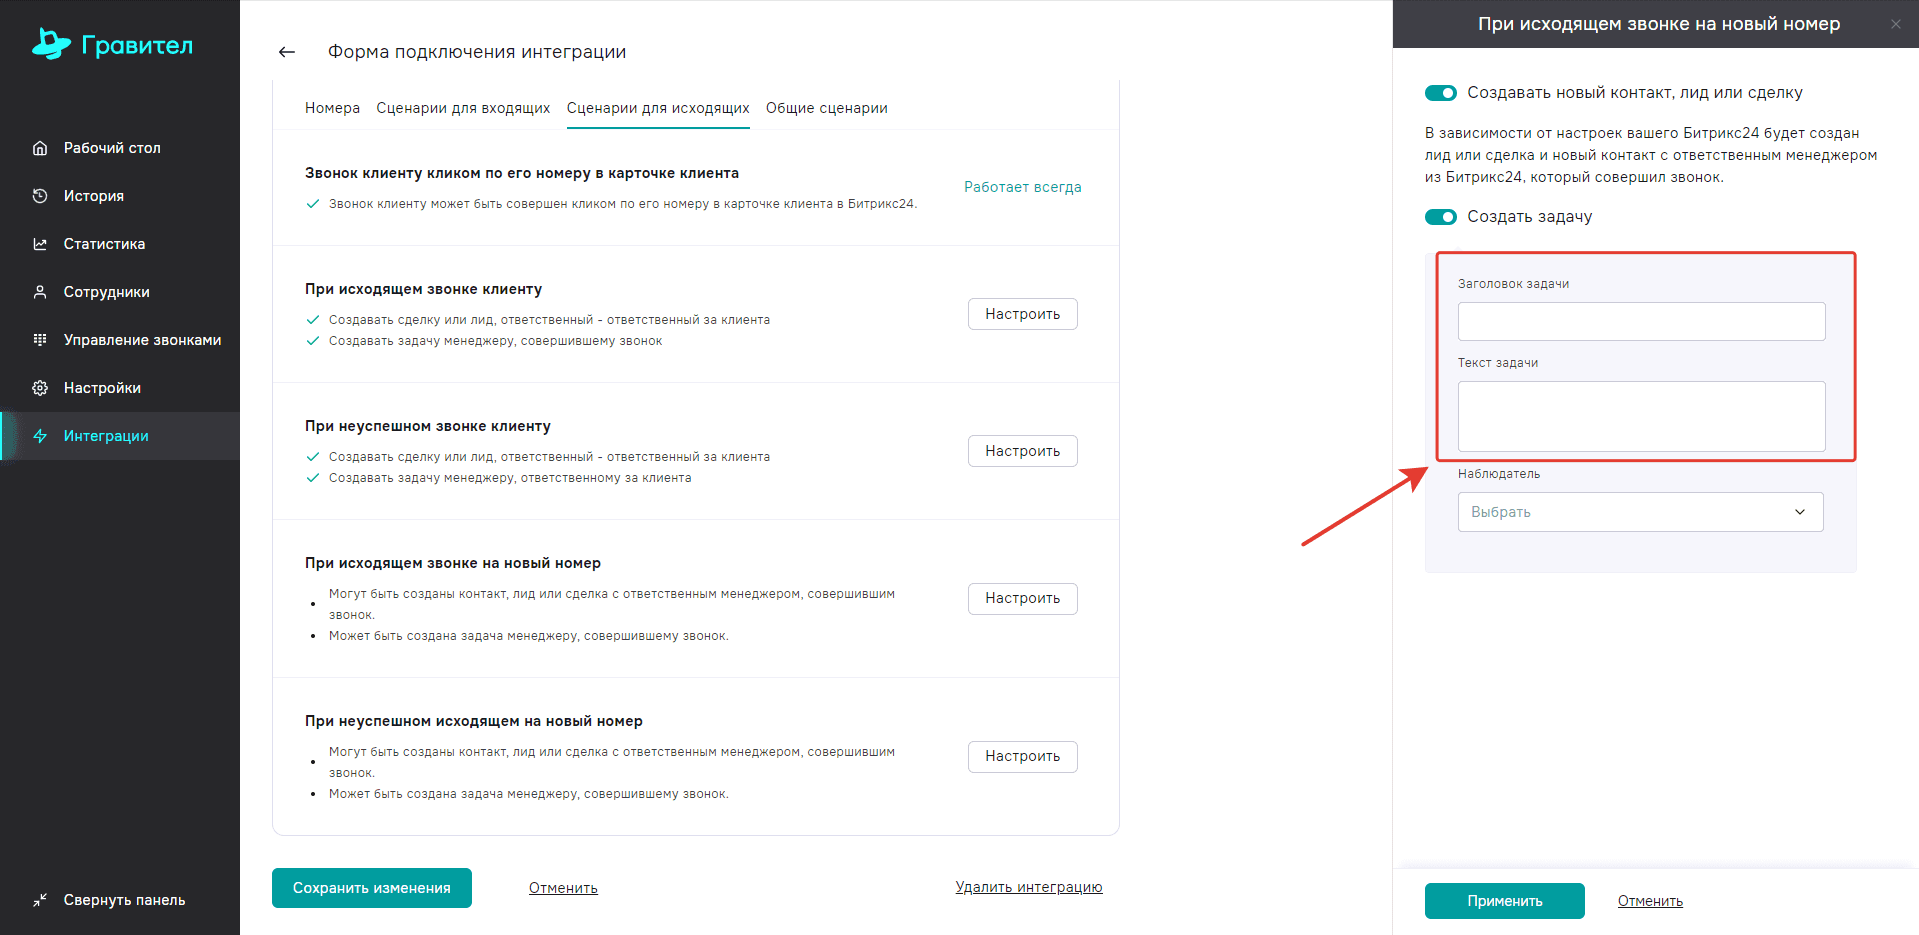Open Статистика chart icon in sidebar
Viewport: 1919px width, 935px height.
pos(40,244)
